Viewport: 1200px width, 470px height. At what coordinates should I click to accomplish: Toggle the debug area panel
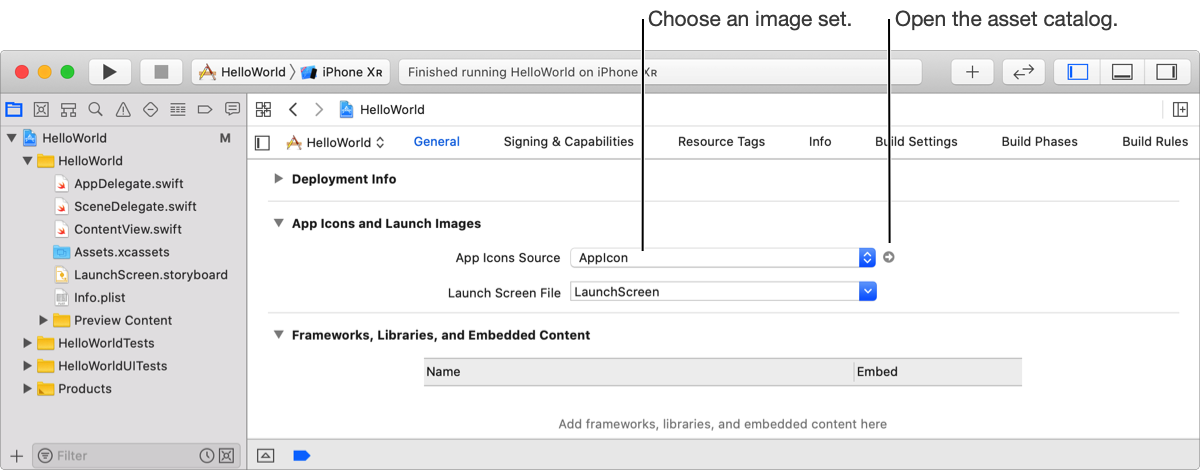click(1122, 72)
